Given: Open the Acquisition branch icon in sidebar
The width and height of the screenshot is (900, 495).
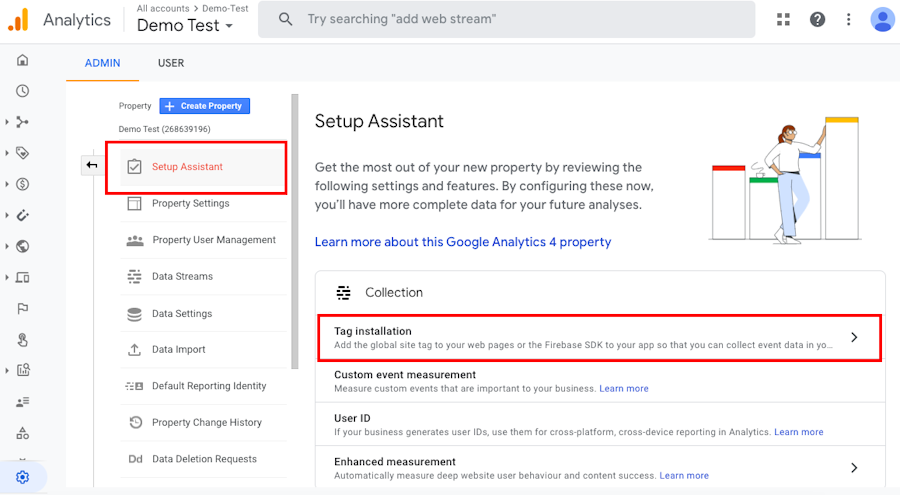Looking at the screenshot, I should point(22,122).
